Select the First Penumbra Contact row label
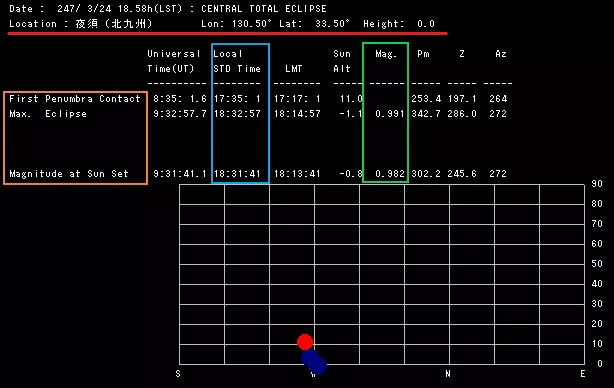The image size is (614, 388). 74,99
